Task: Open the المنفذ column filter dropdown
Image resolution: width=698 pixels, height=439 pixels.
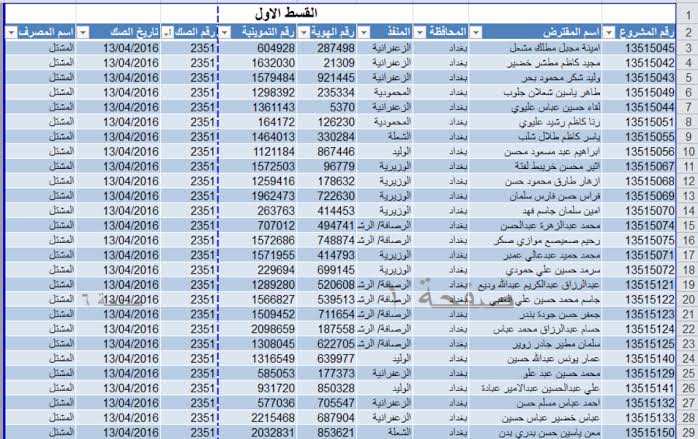Action: pos(365,33)
